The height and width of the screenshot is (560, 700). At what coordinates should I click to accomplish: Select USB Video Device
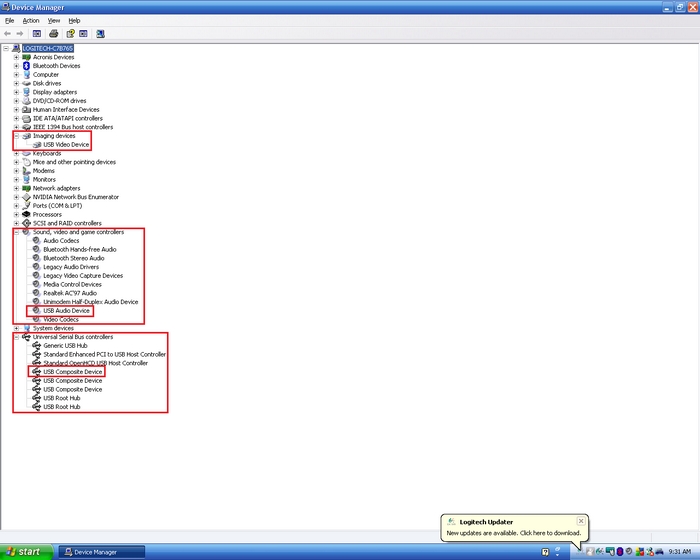[66, 145]
